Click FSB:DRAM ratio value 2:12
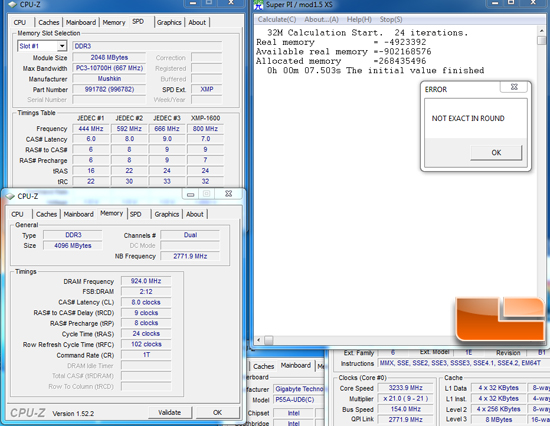 (x=146, y=292)
